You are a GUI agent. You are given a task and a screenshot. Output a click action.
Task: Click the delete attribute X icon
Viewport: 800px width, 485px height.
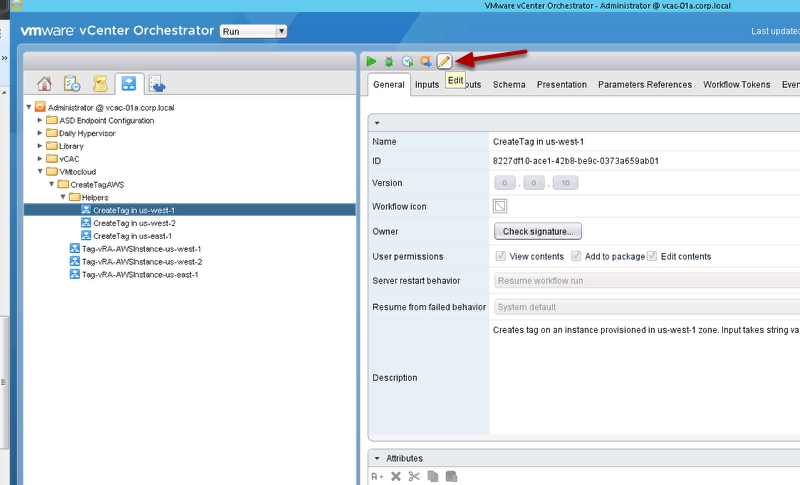[x=395, y=476]
